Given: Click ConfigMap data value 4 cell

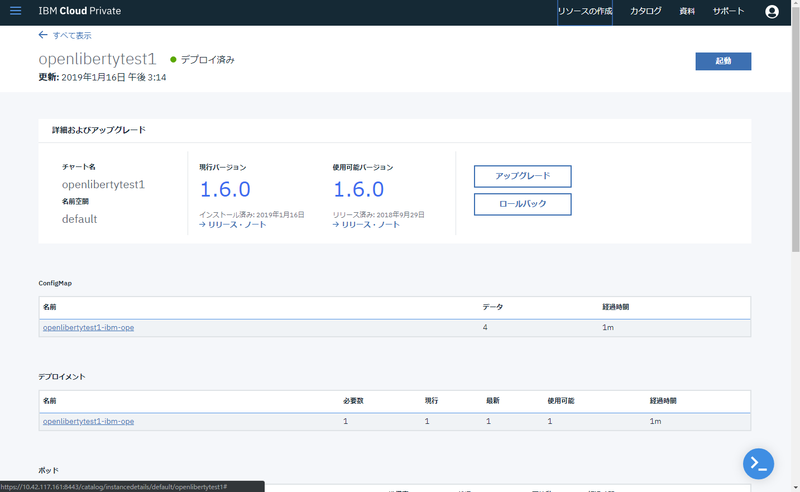Looking at the screenshot, I should pos(485,328).
